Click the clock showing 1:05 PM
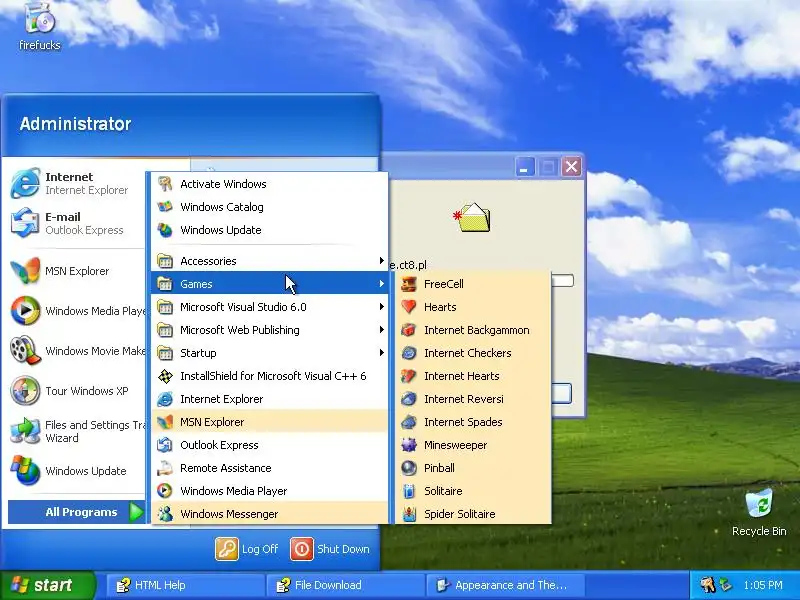 tap(763, 585)
